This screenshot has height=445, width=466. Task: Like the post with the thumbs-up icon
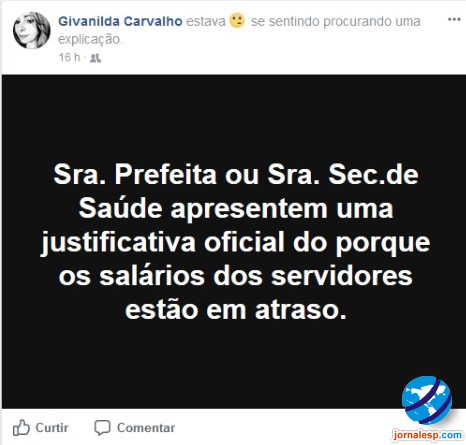point(21,427)
